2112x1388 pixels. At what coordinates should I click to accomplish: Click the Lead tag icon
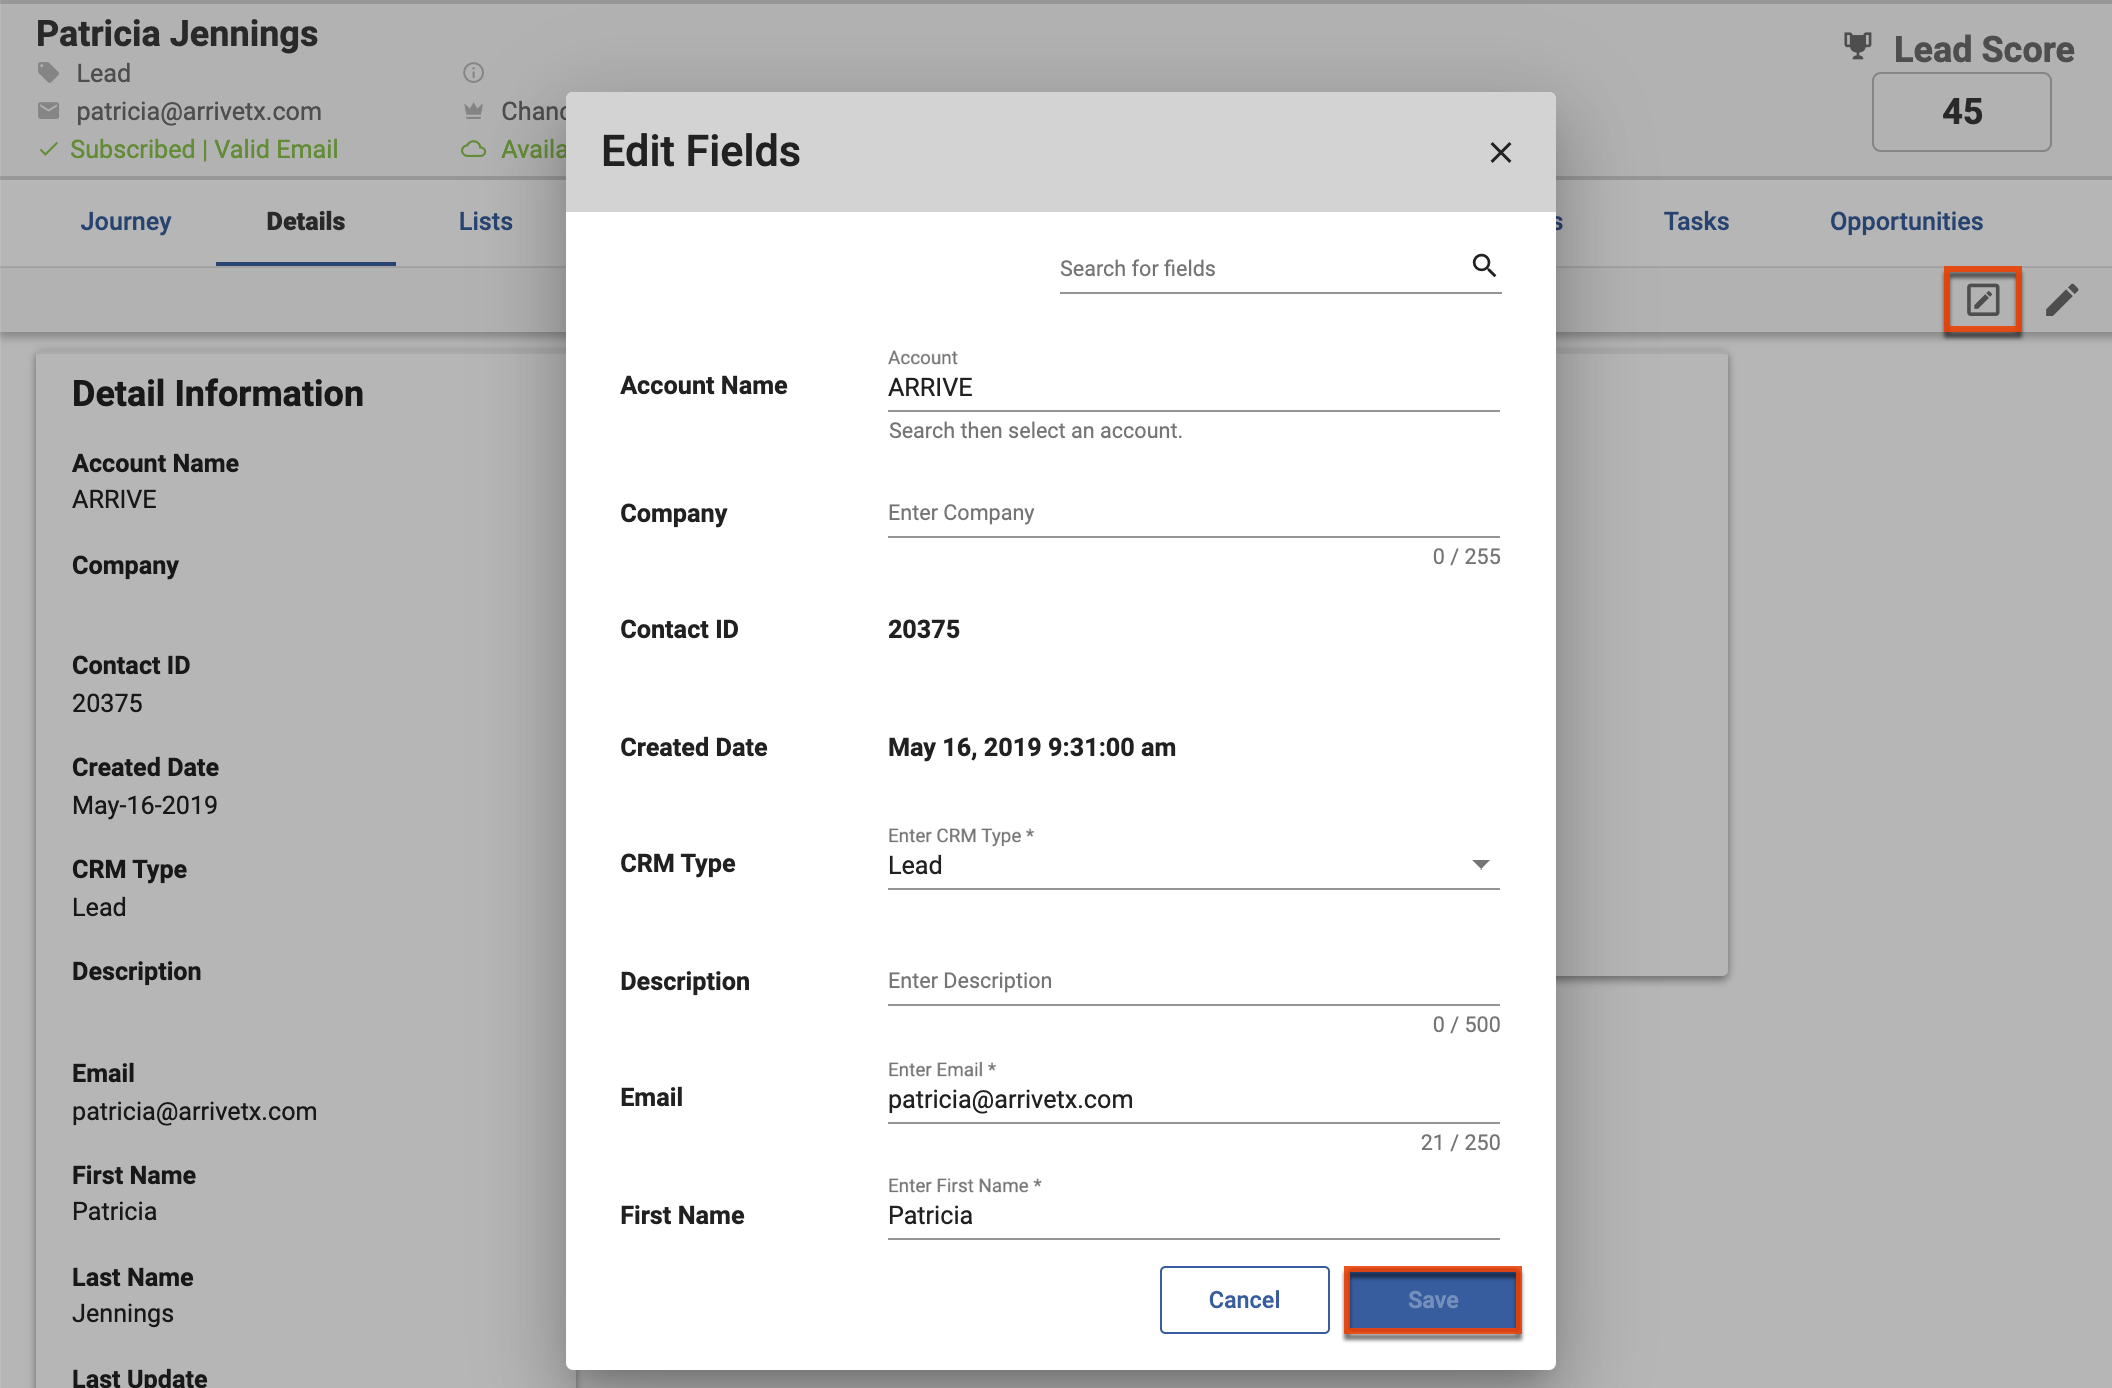click(48, 72)
